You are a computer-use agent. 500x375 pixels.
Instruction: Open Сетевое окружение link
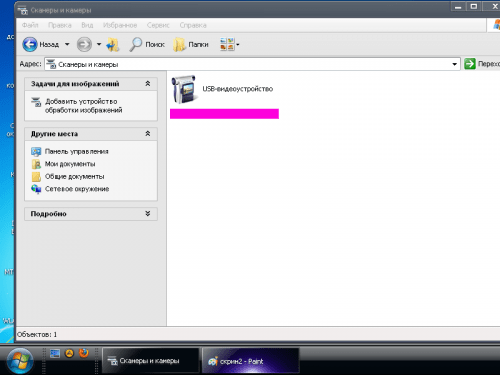[x=77, y=189]
